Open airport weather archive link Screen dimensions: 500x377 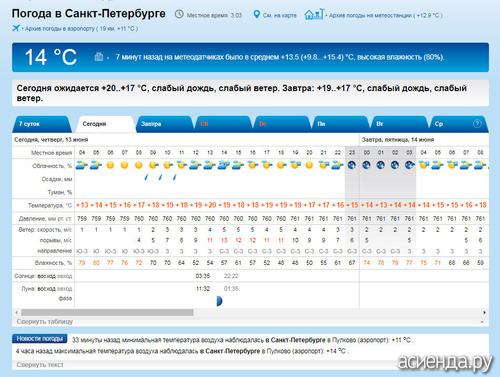coord(81,29)
